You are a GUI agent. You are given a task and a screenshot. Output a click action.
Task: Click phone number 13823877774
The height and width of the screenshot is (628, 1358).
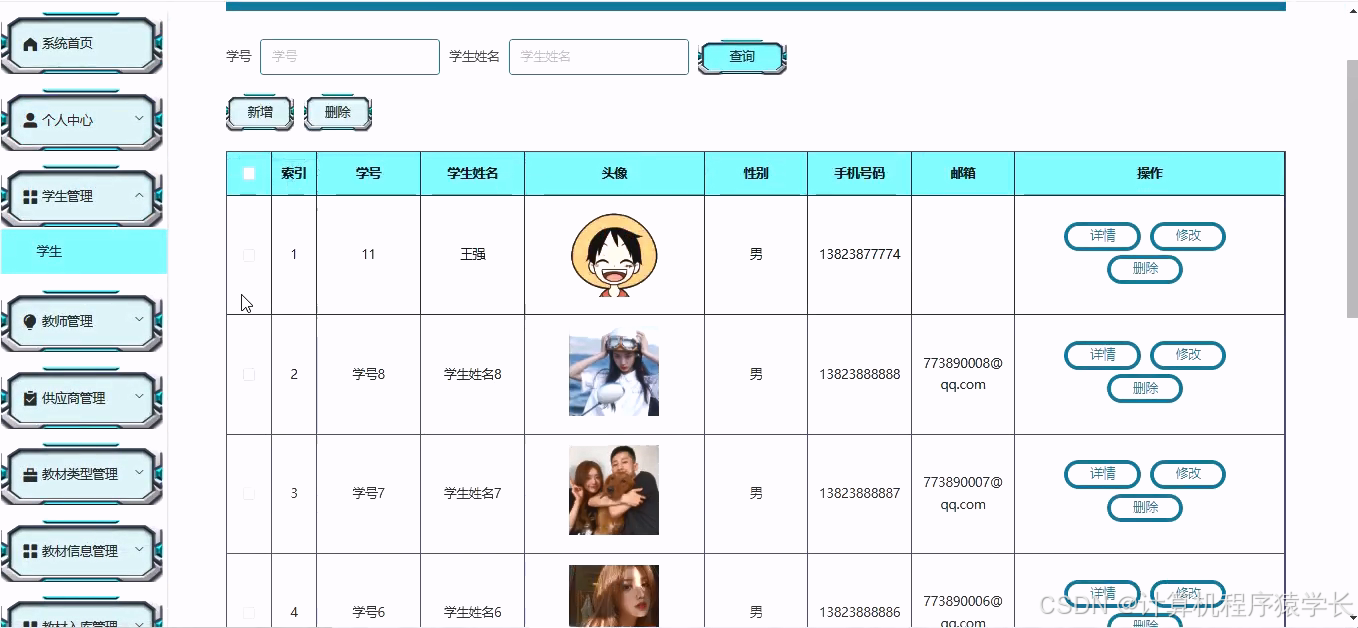[x=860, y=255]
